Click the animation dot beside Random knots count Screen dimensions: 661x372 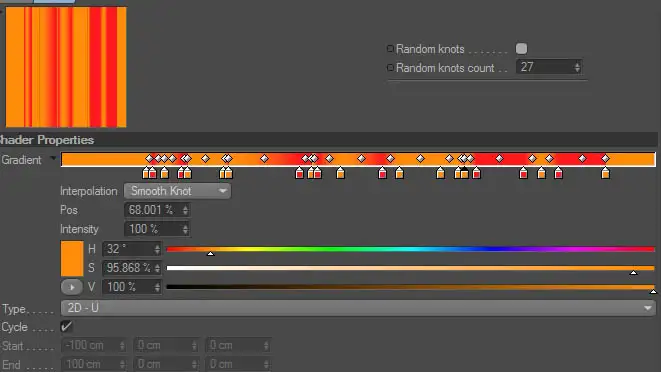click(390, 67)
